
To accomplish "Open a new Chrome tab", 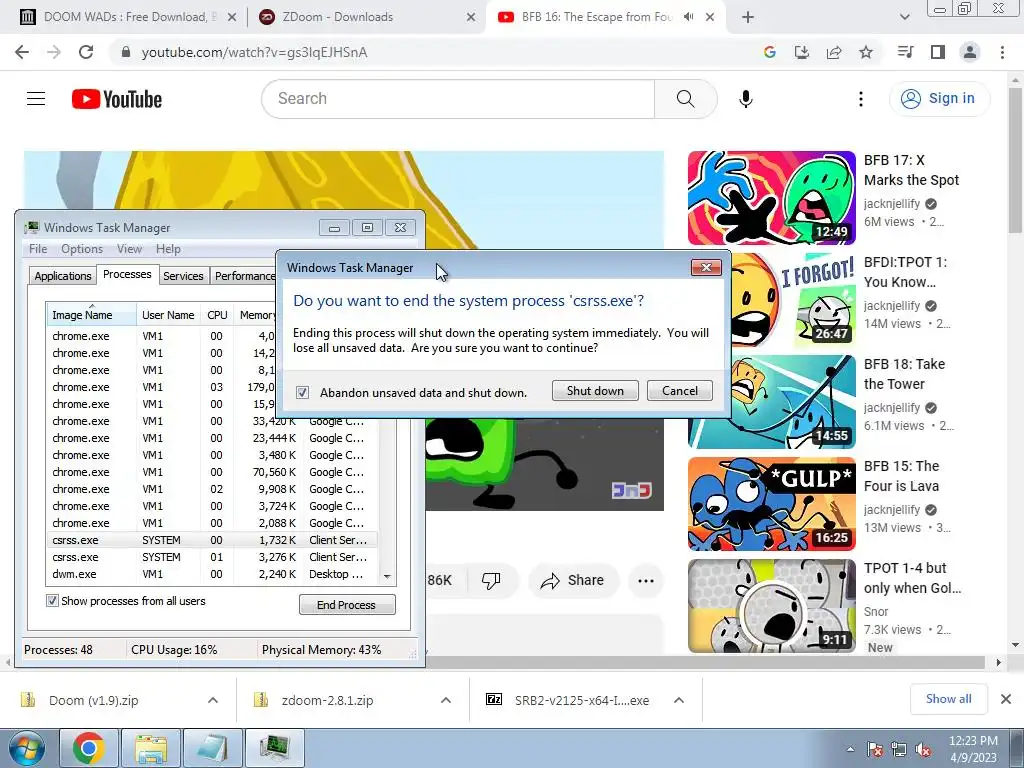I will (748, 17).
